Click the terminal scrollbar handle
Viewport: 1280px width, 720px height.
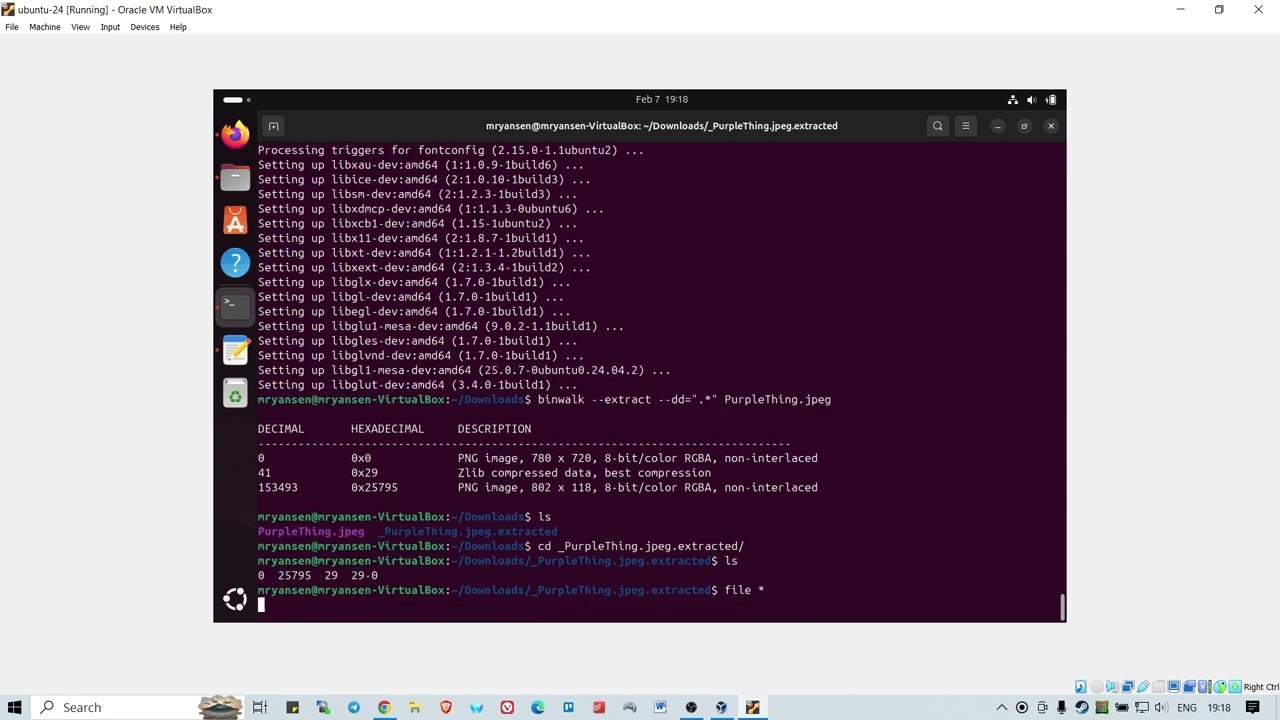[x=1062, y=606]
